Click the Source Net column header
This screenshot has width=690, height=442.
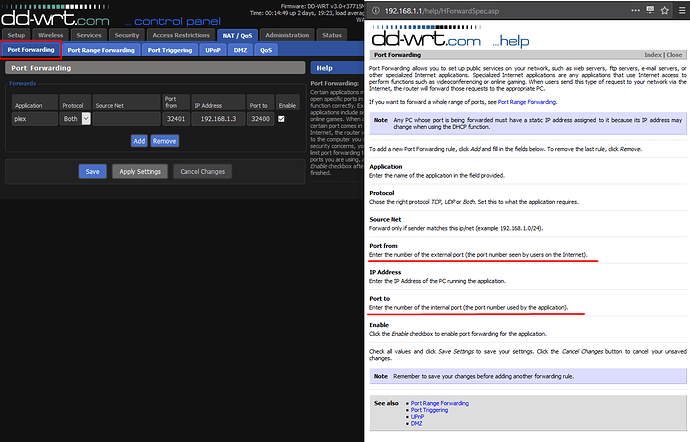127,102
